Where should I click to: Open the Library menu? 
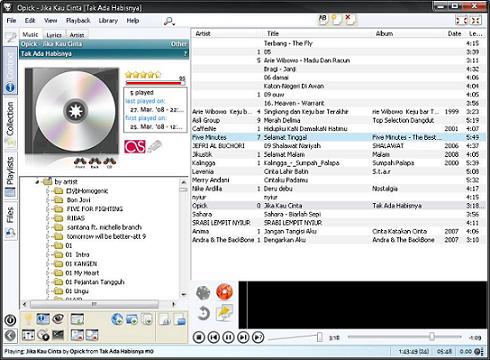(x=108, y=21)
